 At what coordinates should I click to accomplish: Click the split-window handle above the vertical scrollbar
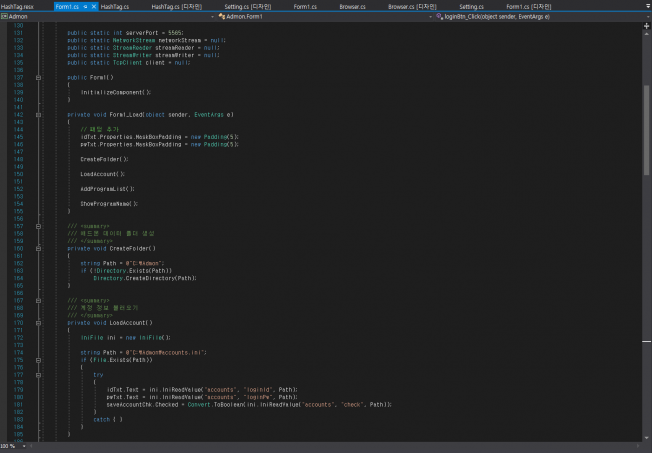[647, 26]
